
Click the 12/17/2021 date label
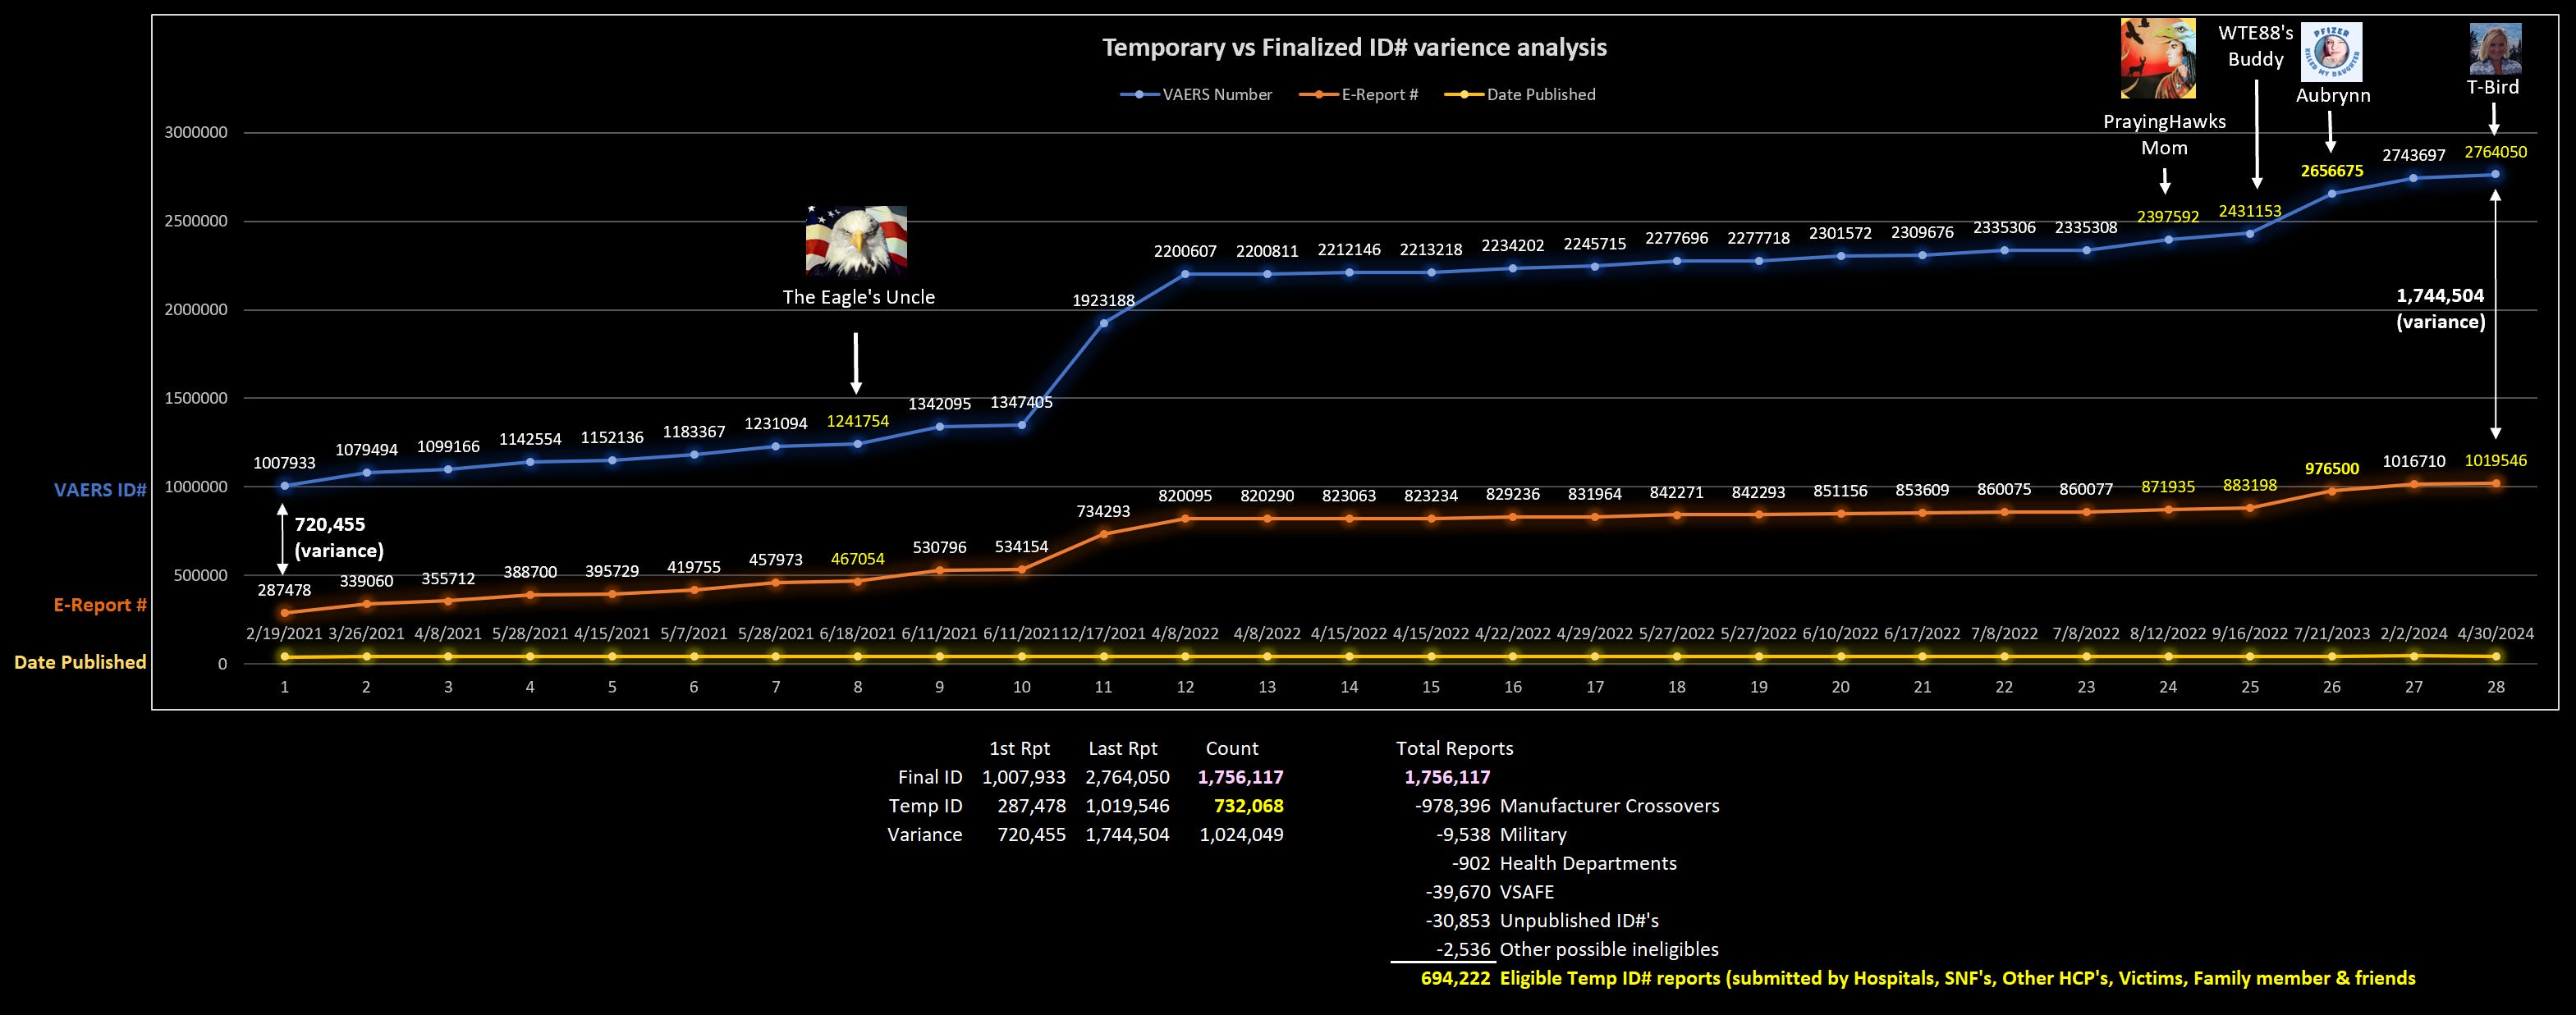[x=1103, y=634]
